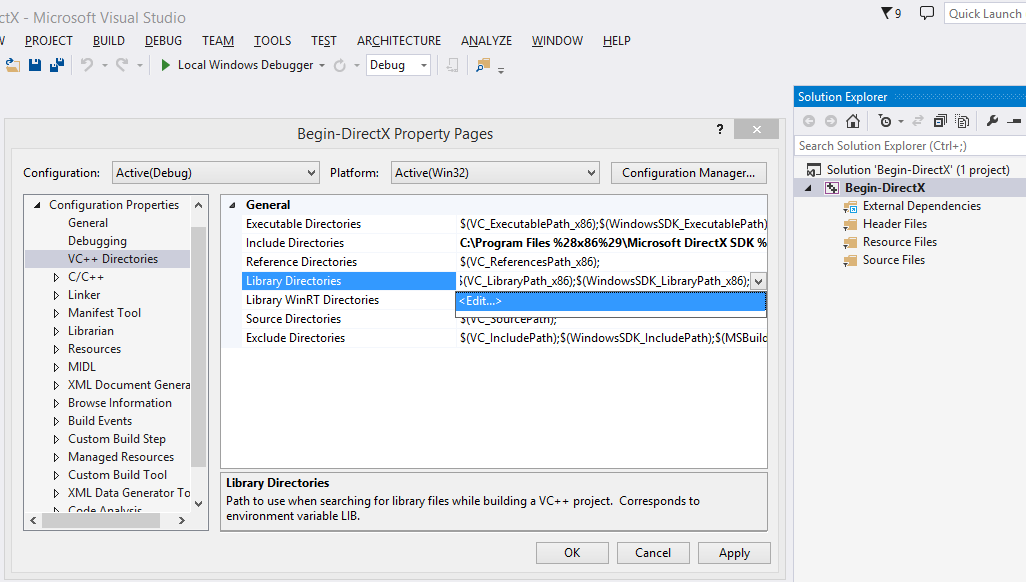
Task: Click the Undo arrow icon
Action: (x=87, y=65)
